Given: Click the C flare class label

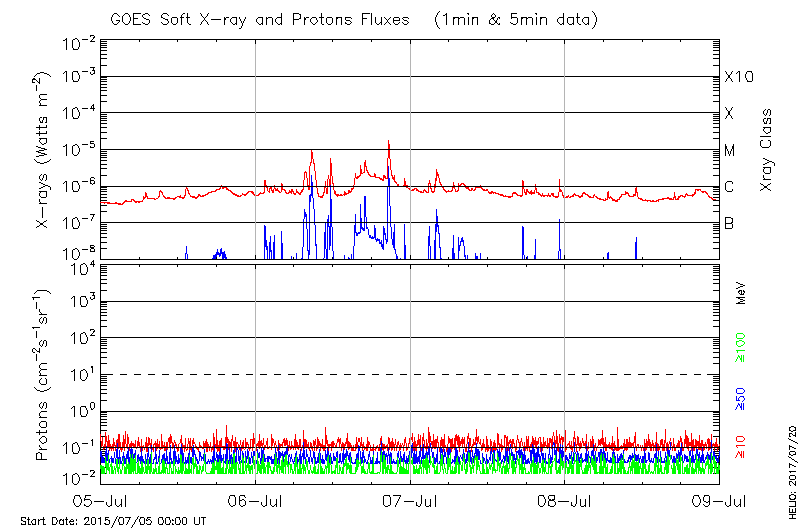Looking at the screenshot, I should click(x=729, y=187).
